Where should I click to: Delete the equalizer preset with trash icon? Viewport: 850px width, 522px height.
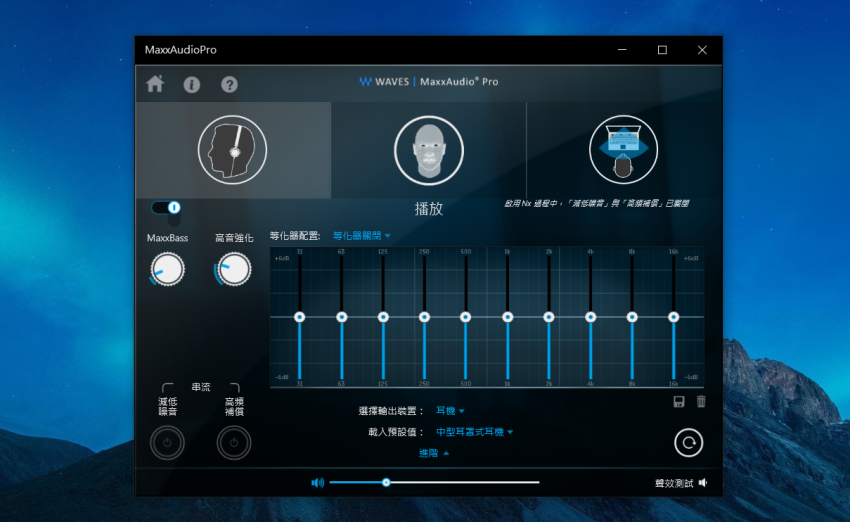pos(701,402)
